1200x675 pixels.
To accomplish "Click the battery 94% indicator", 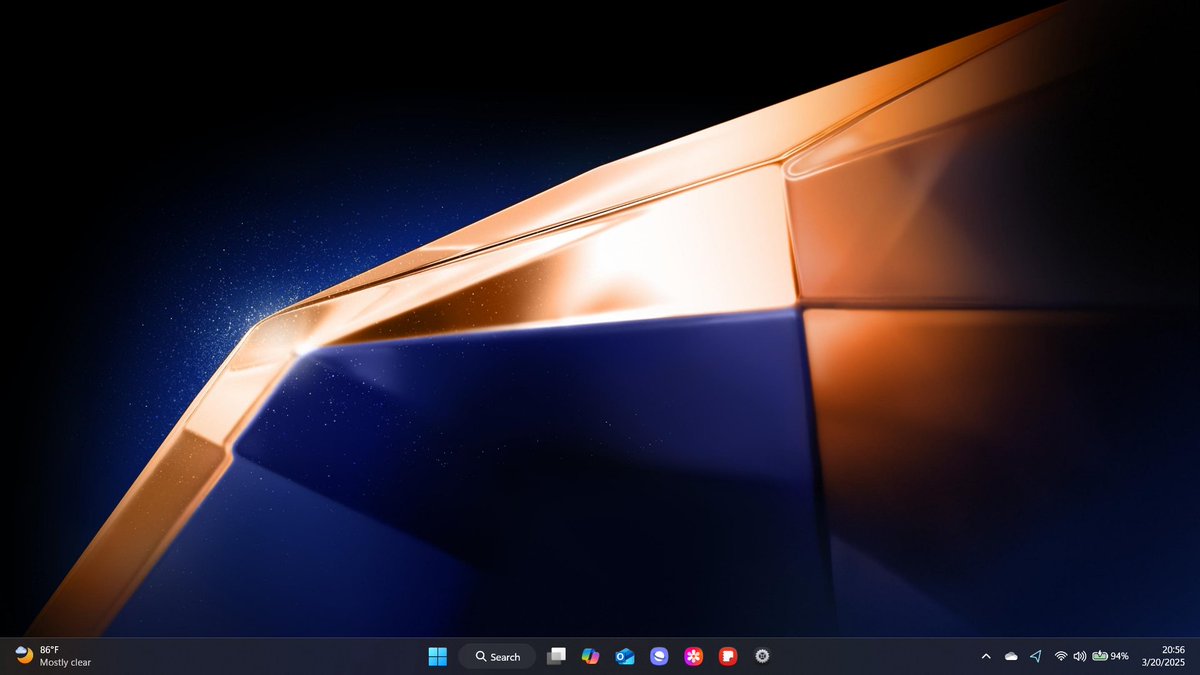I will [x=1110, y=656].
